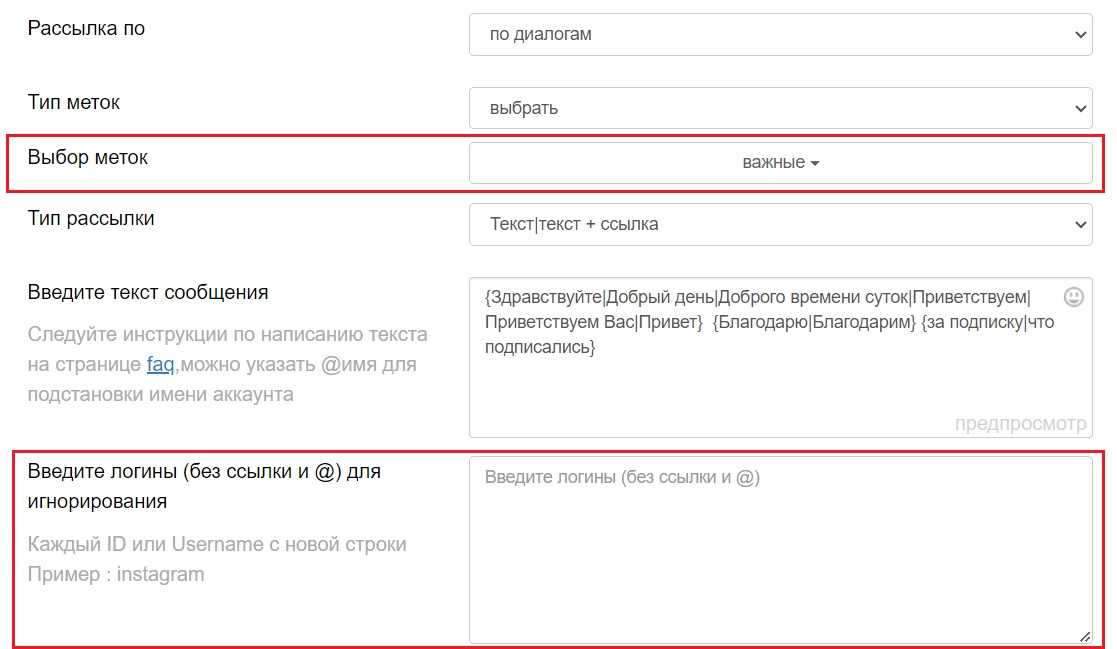Open the emoji picker smiley icon
Screen dimensions: 1117x649
1073,297
